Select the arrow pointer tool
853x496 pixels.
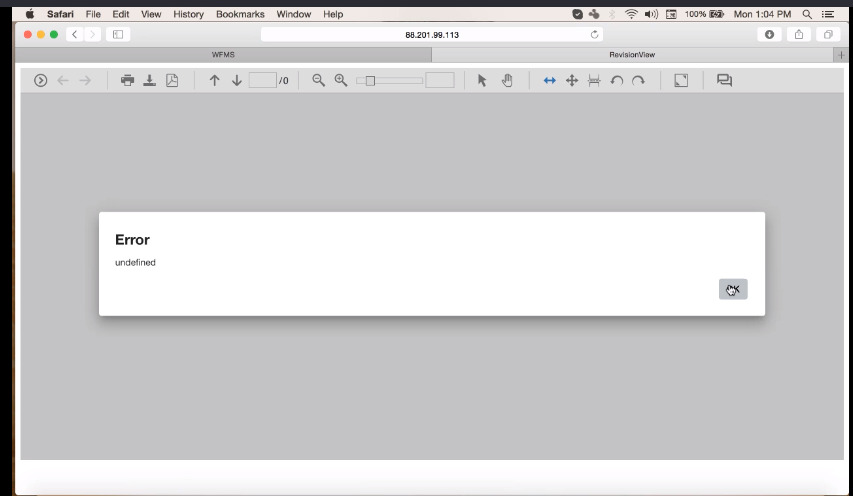click(482, 80)
